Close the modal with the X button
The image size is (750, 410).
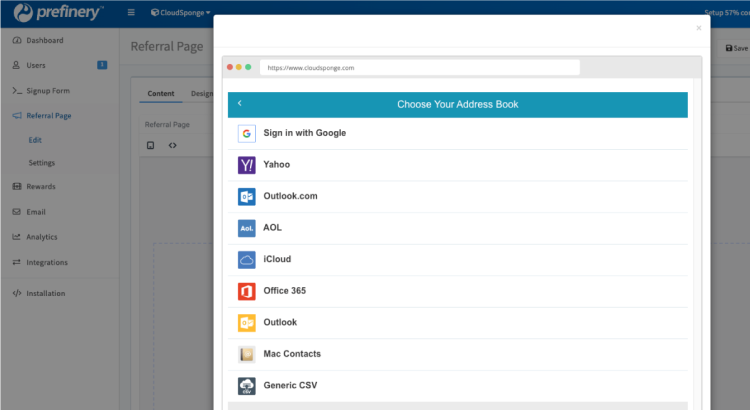(x=698, y=29)
